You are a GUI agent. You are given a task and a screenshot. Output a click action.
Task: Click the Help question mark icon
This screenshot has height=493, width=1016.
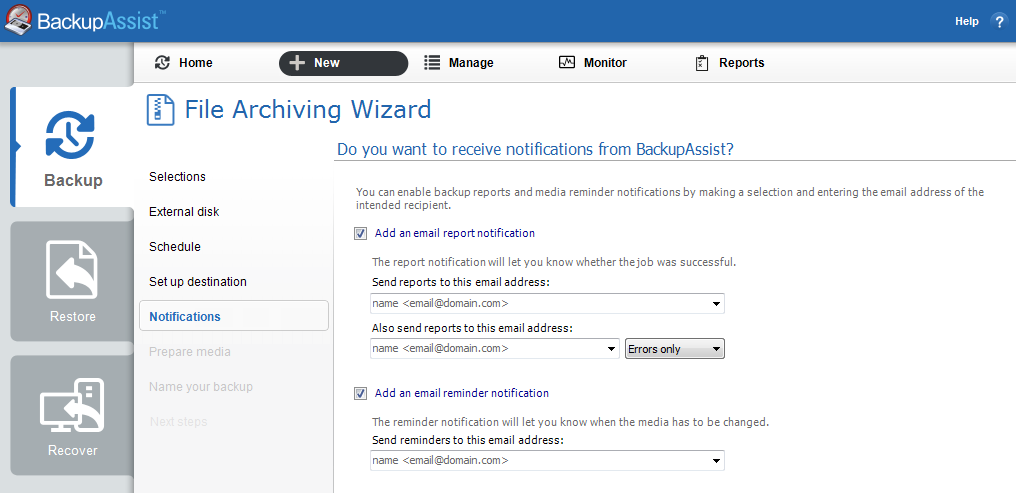998,21
